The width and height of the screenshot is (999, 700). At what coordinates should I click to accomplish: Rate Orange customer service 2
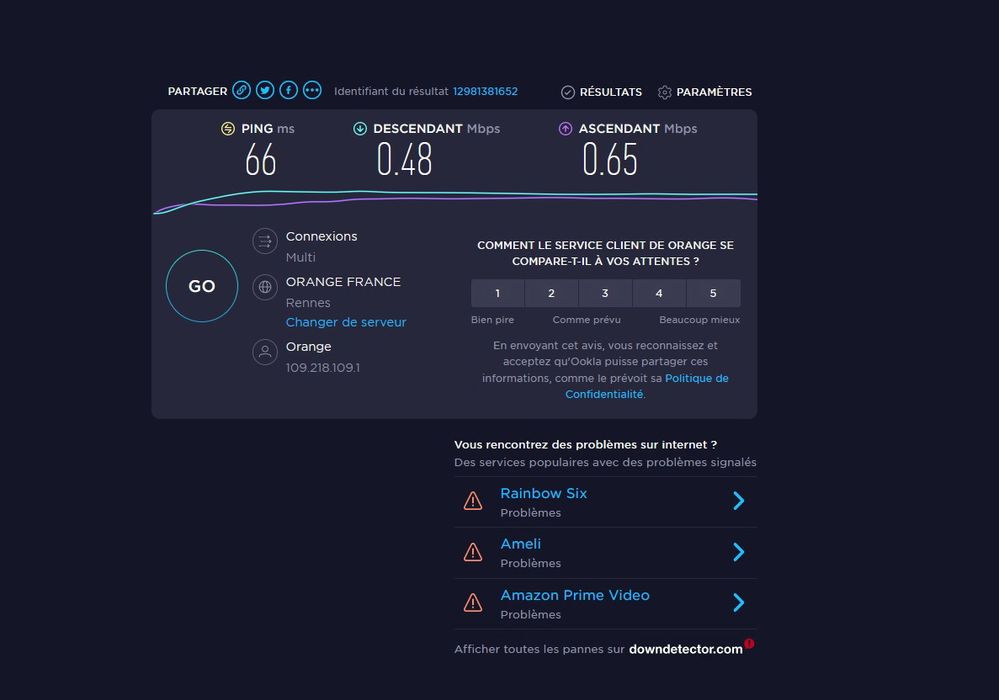coord(552,293)
